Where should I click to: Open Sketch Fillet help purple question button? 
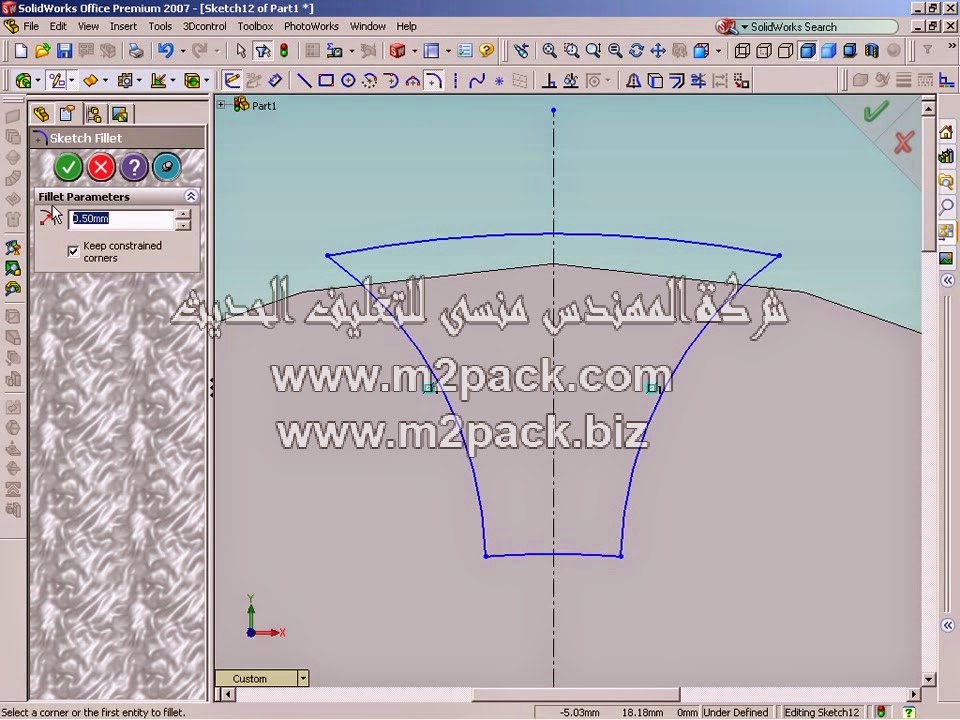(x=134, y=167)
